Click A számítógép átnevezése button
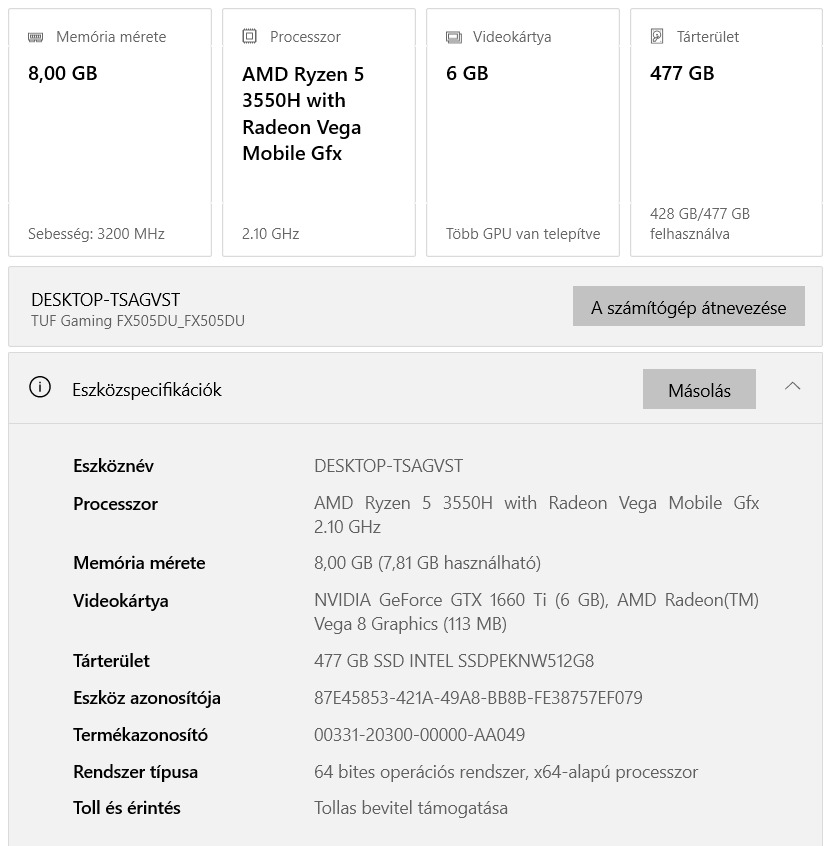 688,307
